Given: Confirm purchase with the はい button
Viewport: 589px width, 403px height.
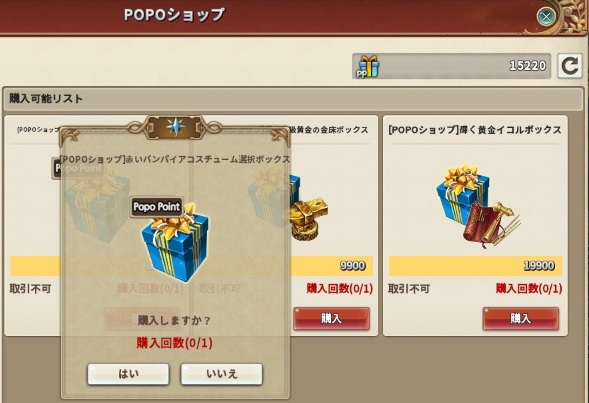Looking at the screenshot, I should tap(128, 374).
